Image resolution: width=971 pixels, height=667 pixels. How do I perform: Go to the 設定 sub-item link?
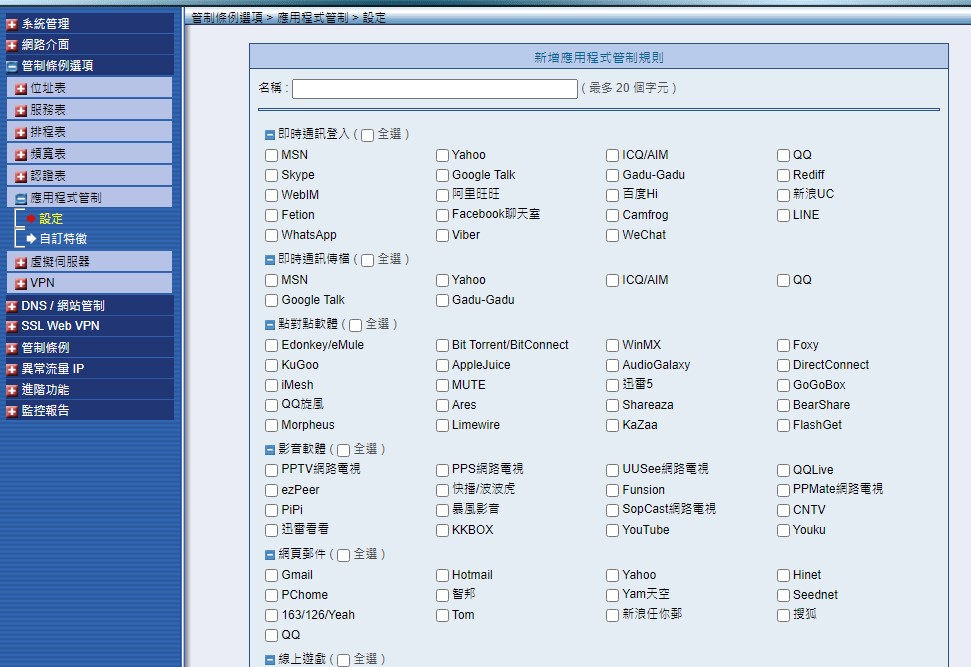pos(51,219)
